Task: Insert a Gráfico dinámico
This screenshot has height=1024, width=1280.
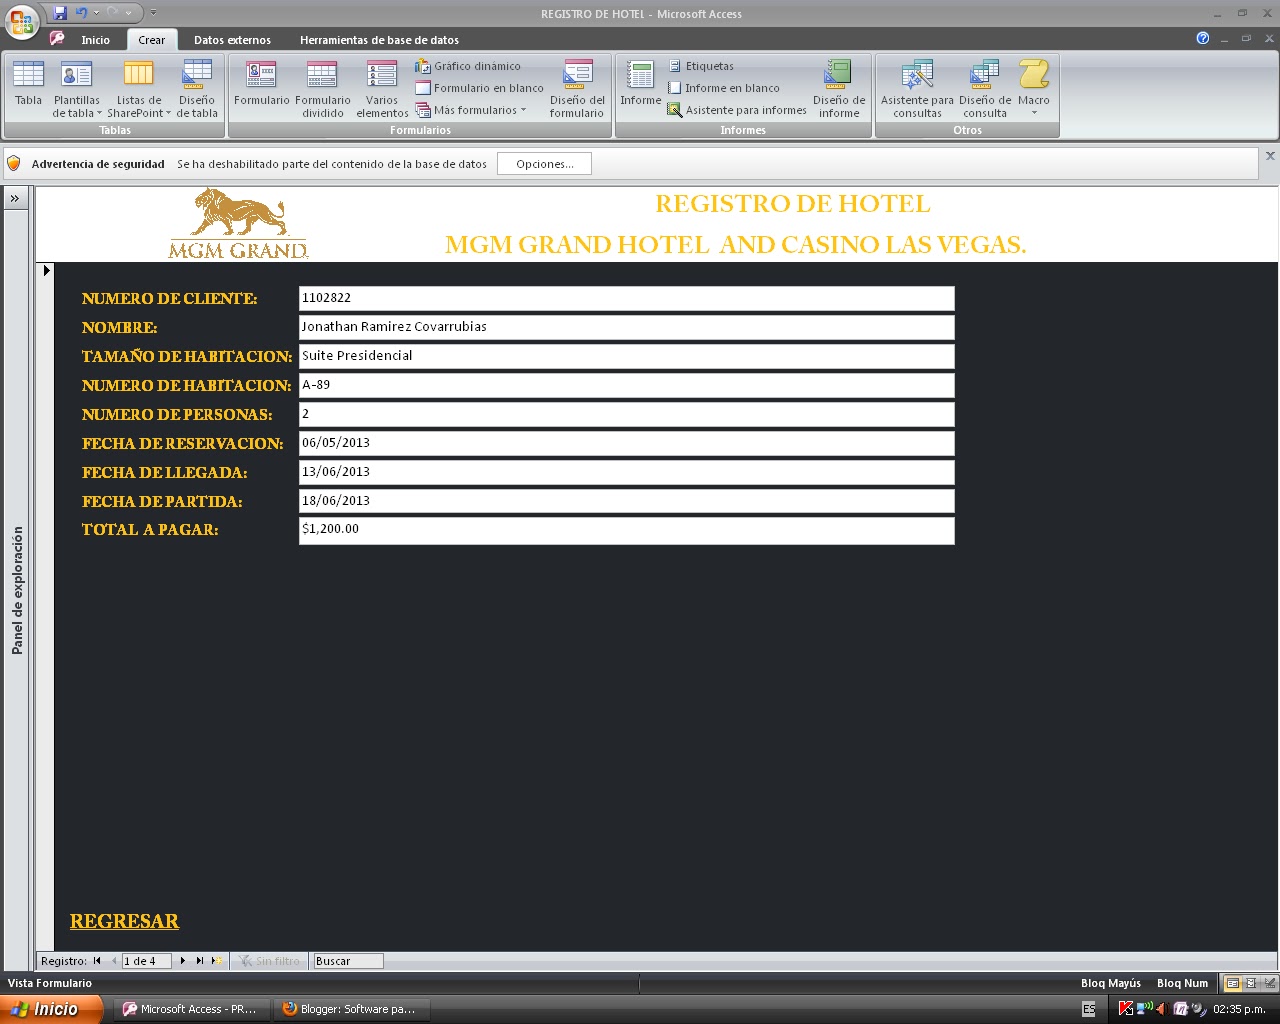Action: tap(468, 66)
